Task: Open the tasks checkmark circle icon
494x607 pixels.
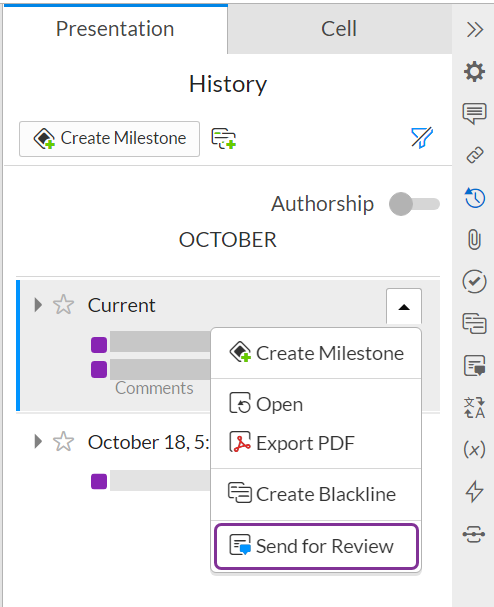Action: [x=474, y=281]
